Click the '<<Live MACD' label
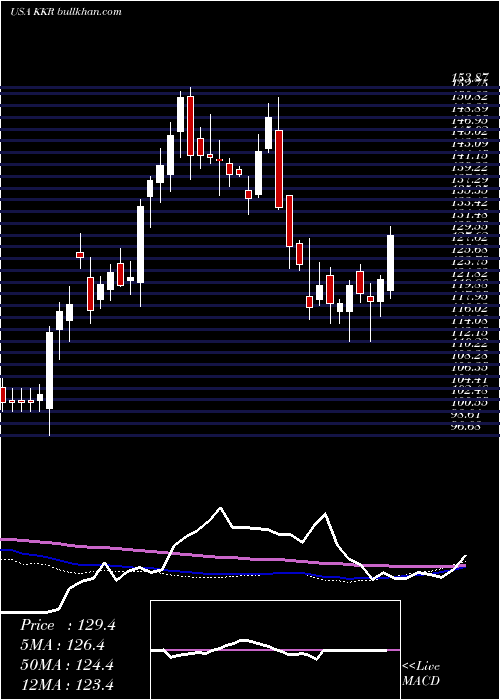This screenshot has width=500, height=700. pos(421,674)
